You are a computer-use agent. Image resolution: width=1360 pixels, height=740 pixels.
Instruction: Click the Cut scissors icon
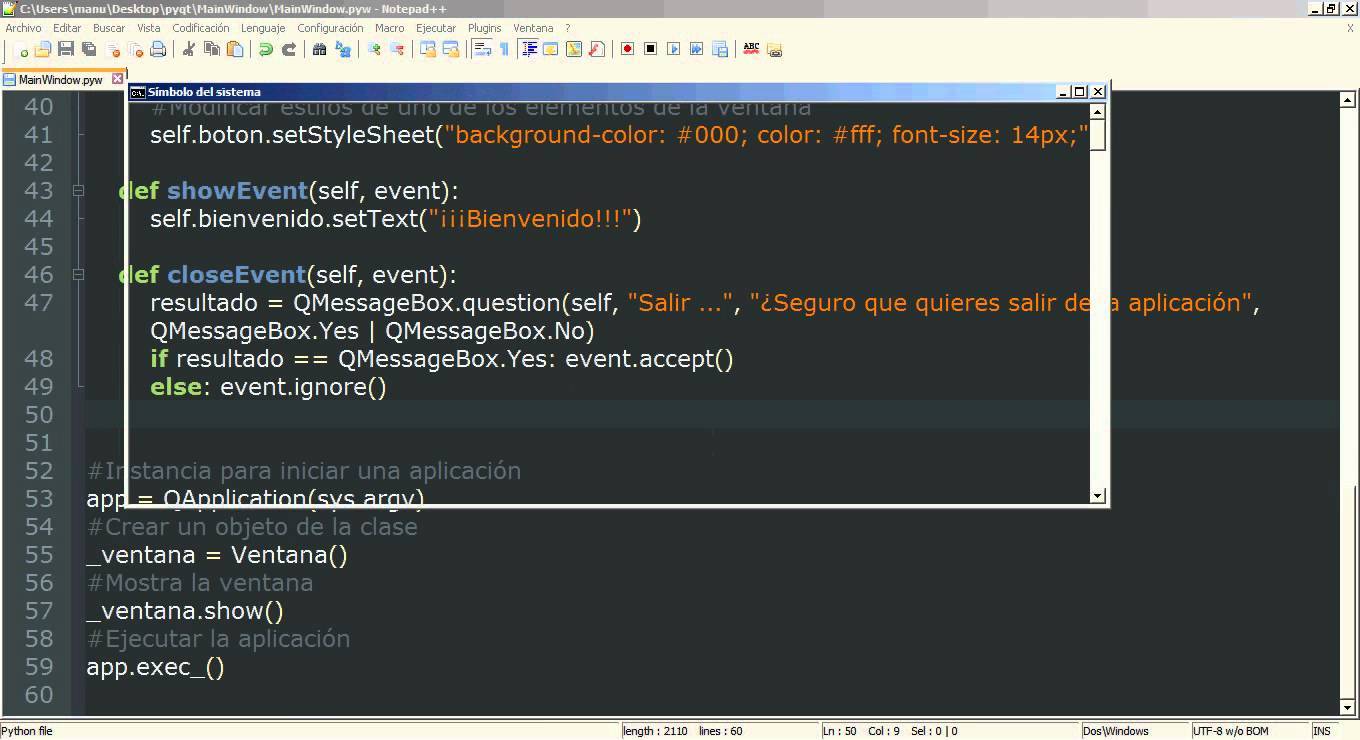pos(188,49)
